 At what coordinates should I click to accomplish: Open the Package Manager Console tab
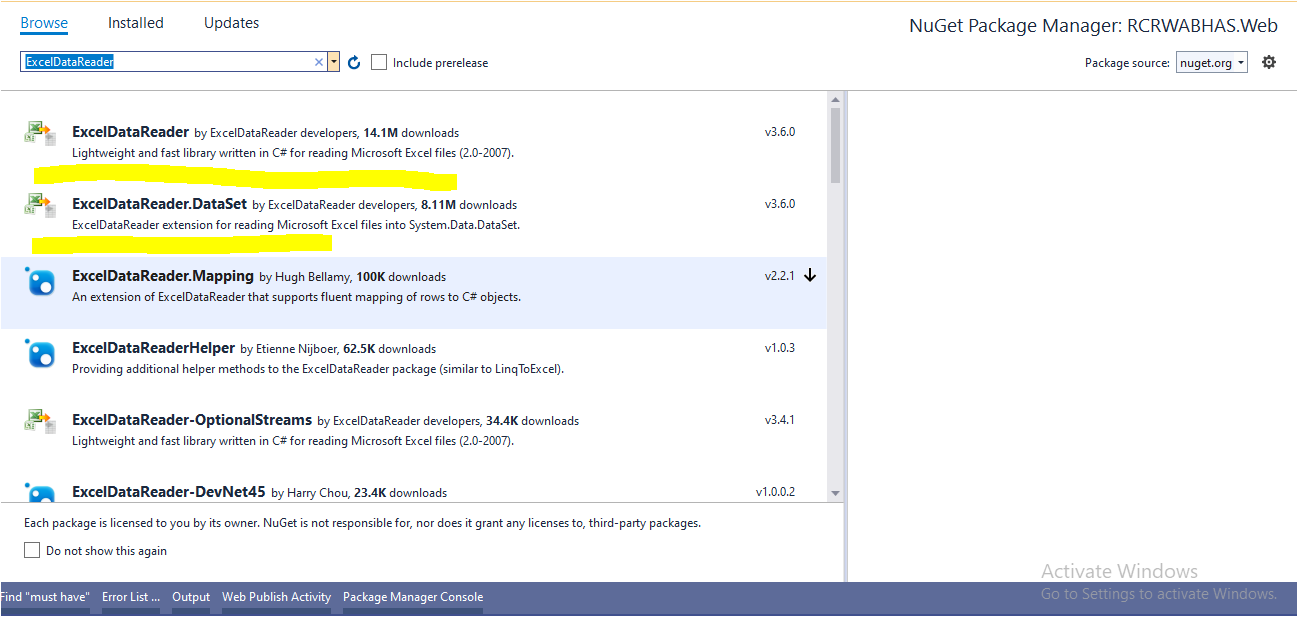(x=413, y=597)
